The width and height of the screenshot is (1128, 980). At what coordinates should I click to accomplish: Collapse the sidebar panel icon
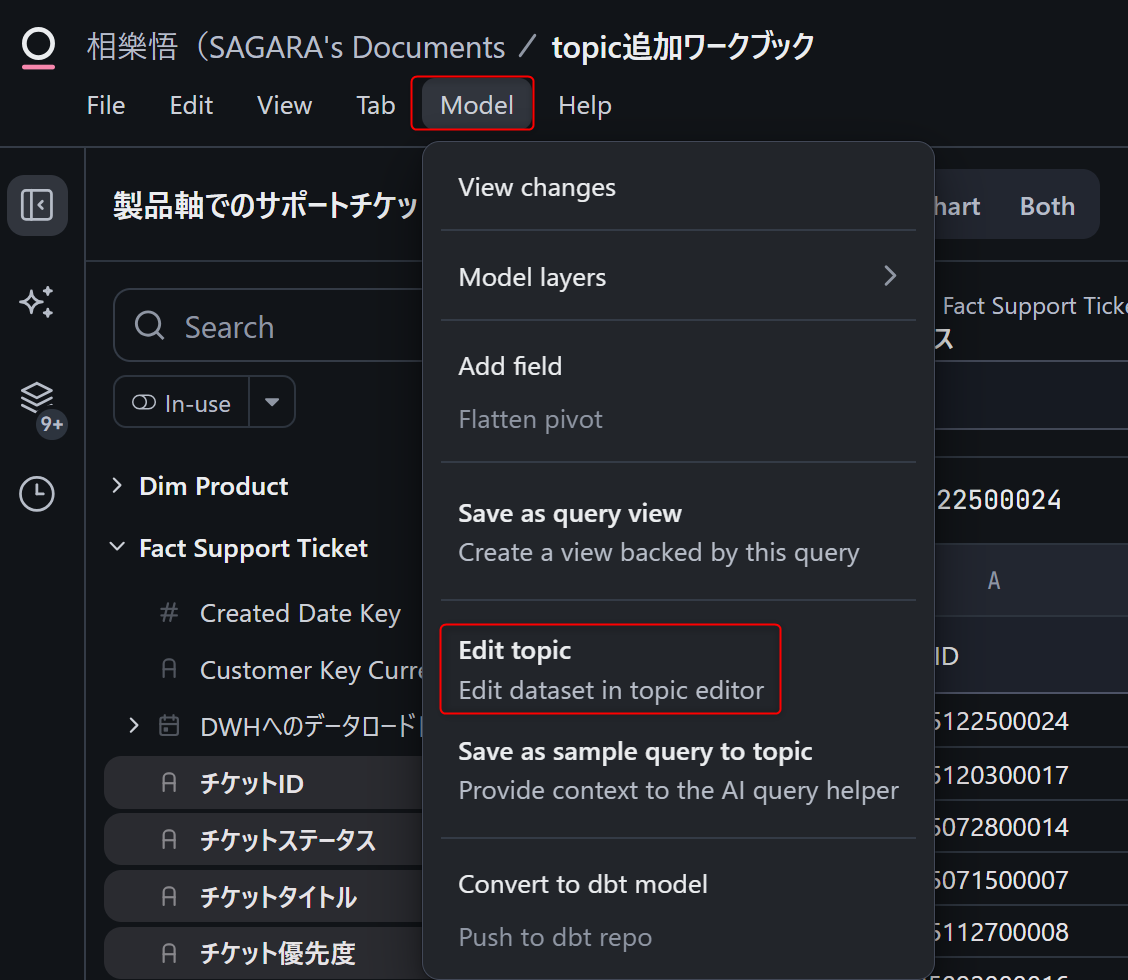point(37,206)
